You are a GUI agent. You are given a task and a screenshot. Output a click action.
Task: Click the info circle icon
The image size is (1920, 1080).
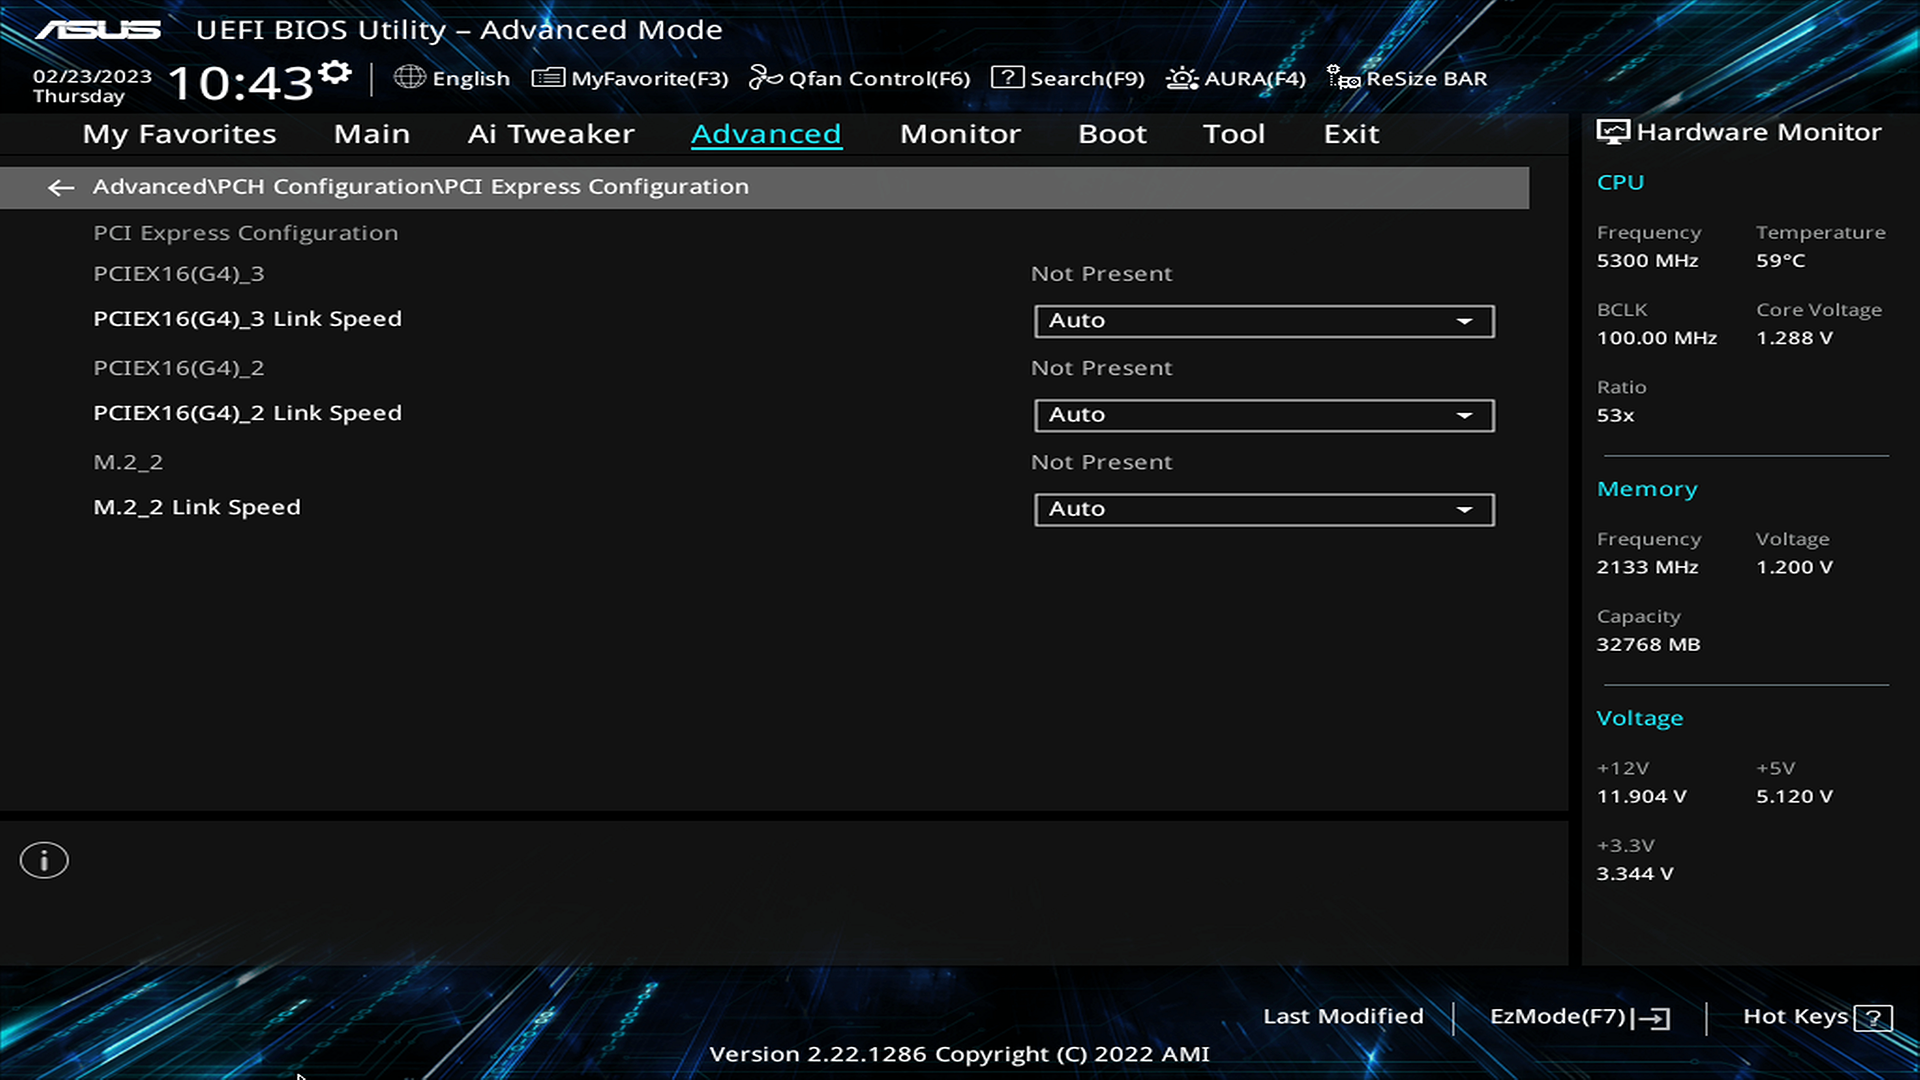[44, 860]
